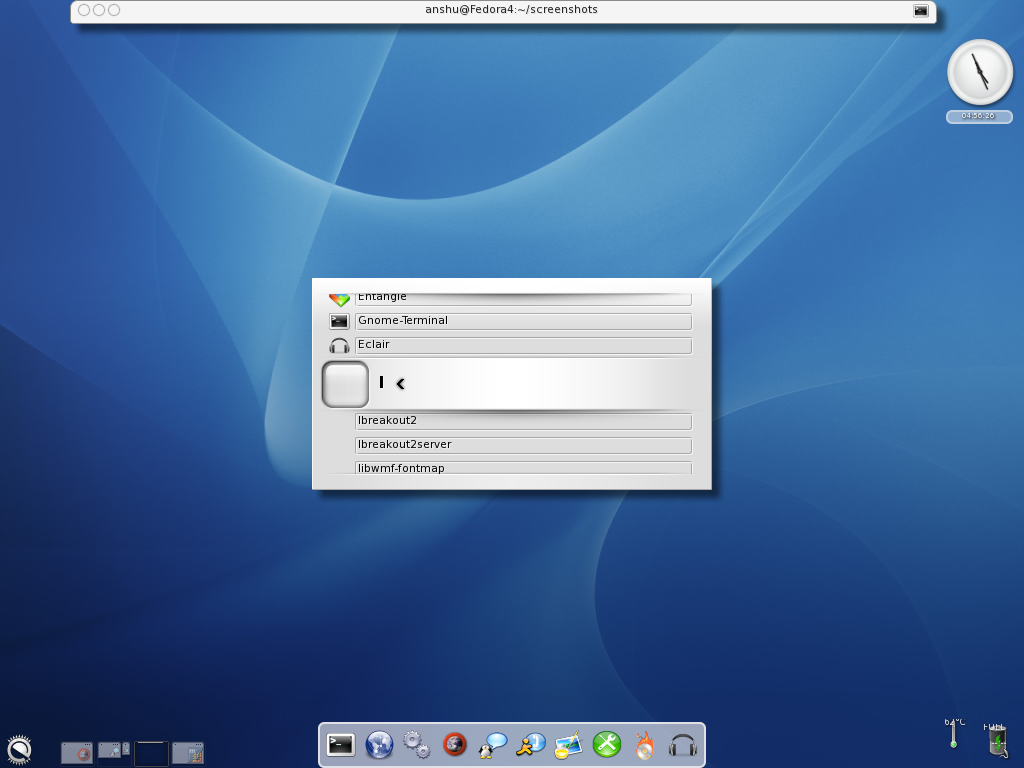Screen dimensions: 1024x768
Task: Click the middle round titlebar button of terminal
Action: [99, 10]
